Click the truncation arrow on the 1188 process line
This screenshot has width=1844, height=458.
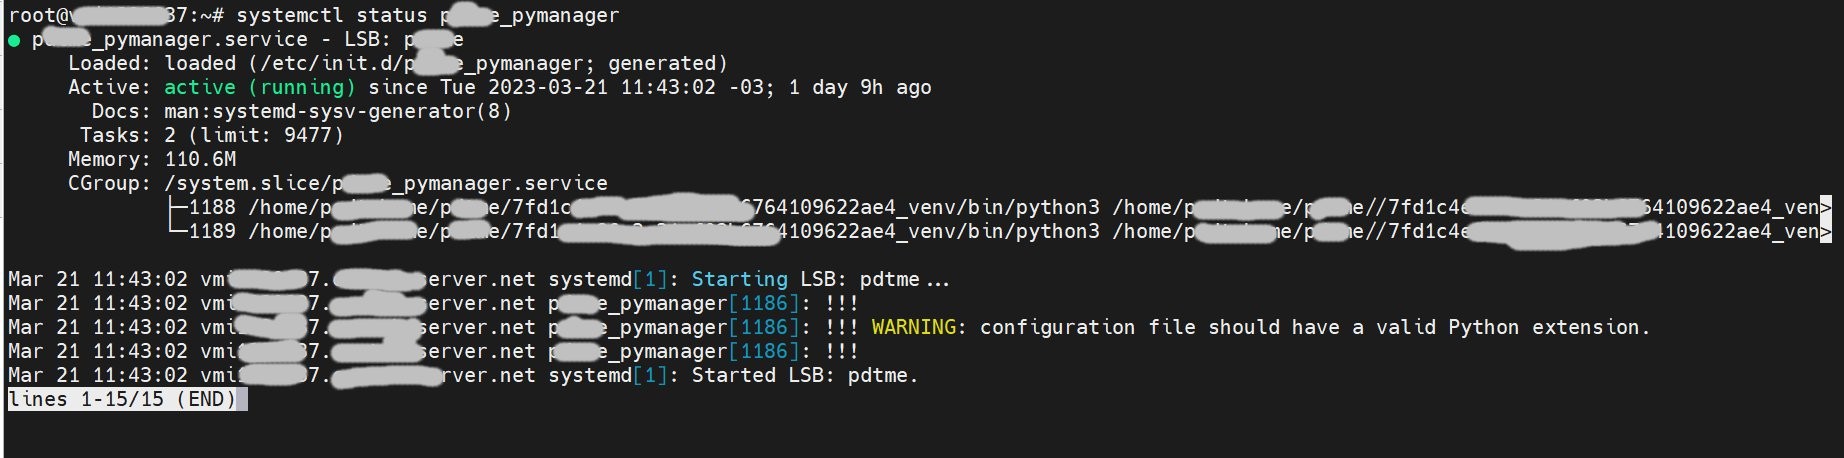(1826, 208)
